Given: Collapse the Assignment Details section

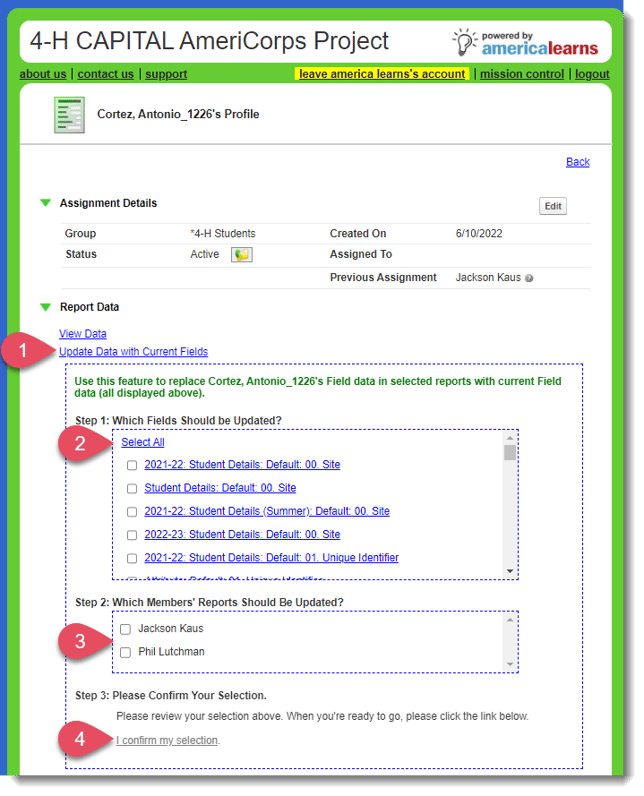Looking at the screenshot, I should point(45,203).
